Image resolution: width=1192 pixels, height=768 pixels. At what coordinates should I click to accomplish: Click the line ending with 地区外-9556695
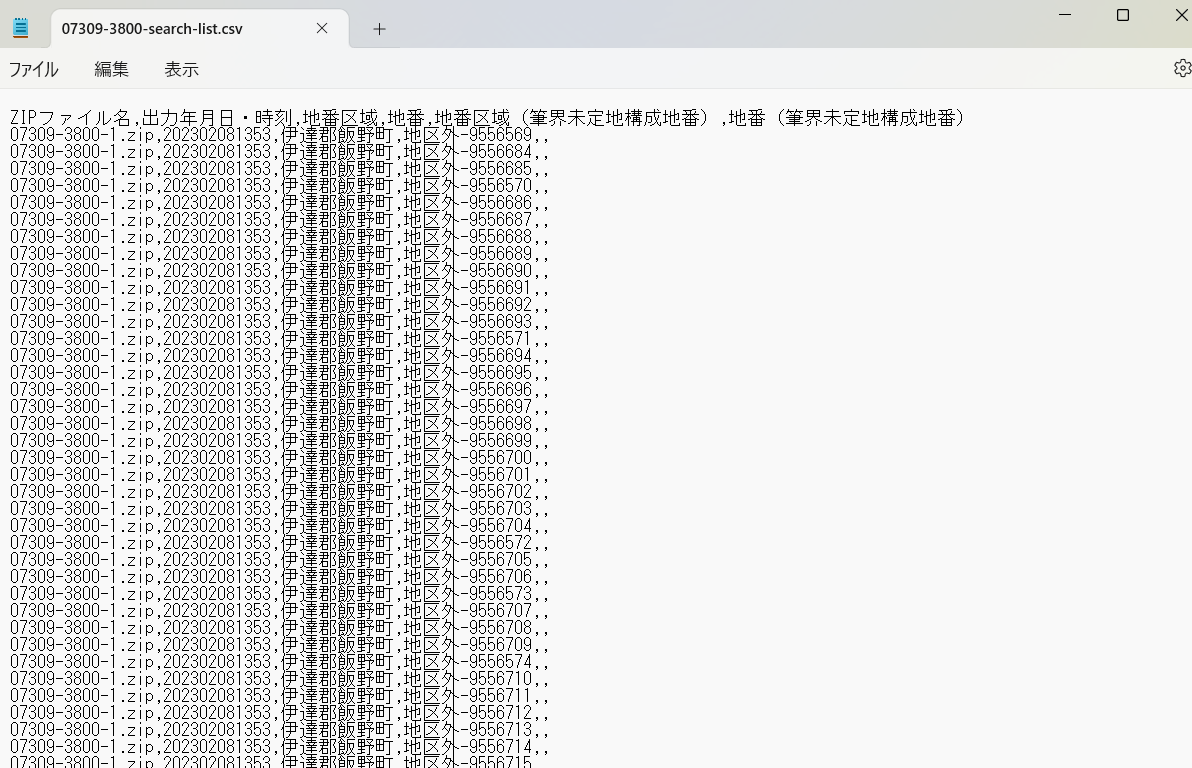[279, 373]
